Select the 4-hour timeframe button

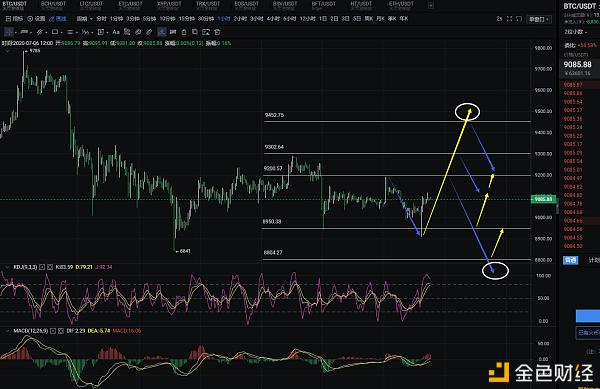[x=273, y=19]
